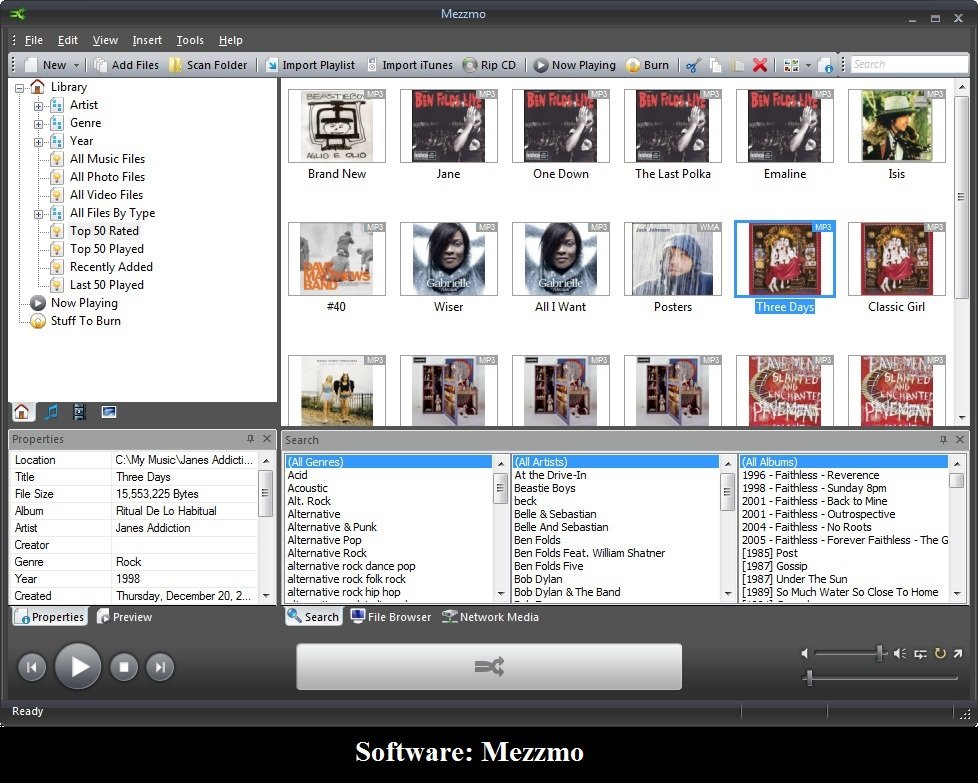978x783 pixels.
Task: Click the music library view icon
Action: (x=50, y=411)
